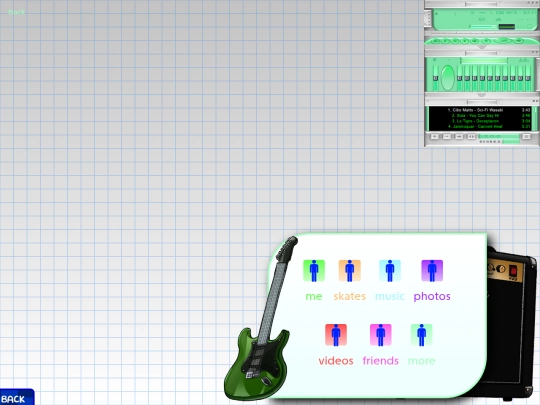Click the playlist remove '−' button

(x=447, y=137)
